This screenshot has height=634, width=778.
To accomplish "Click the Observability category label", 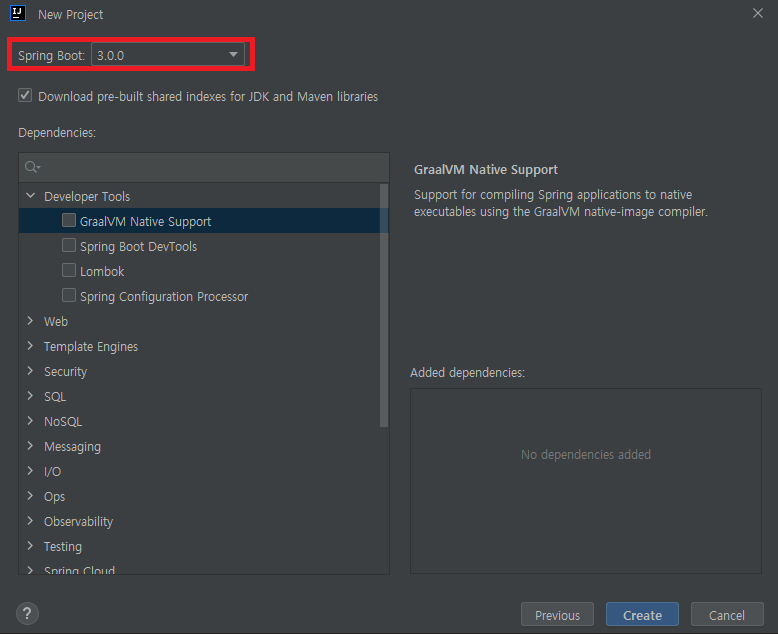I will coord(78,521).
